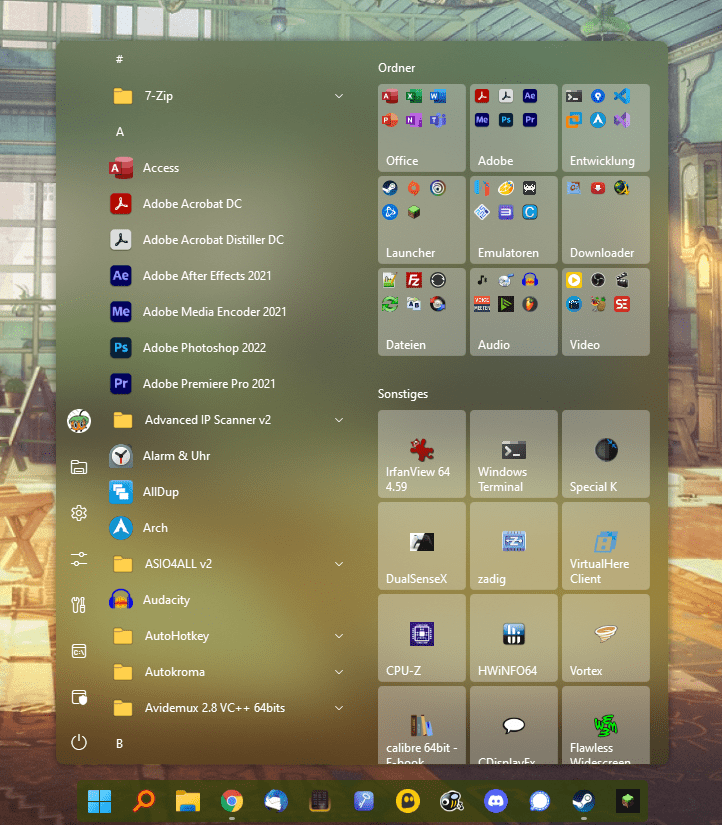The height and width of the screenshot is (825, 722).
Task: Open File Explorer from the taskbar
Action: (x=188, y=801)
